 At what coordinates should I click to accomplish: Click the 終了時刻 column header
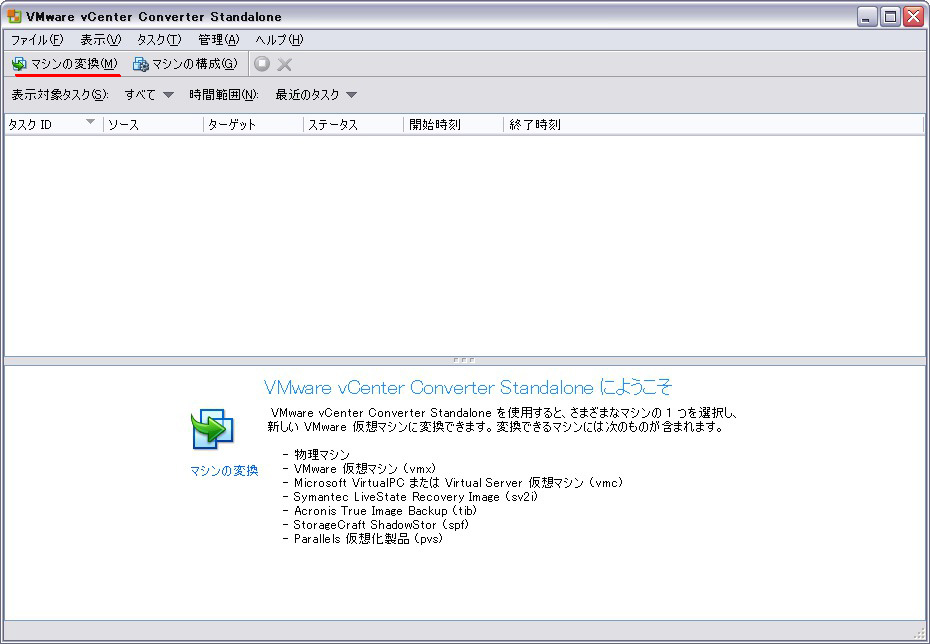(714, 125)
